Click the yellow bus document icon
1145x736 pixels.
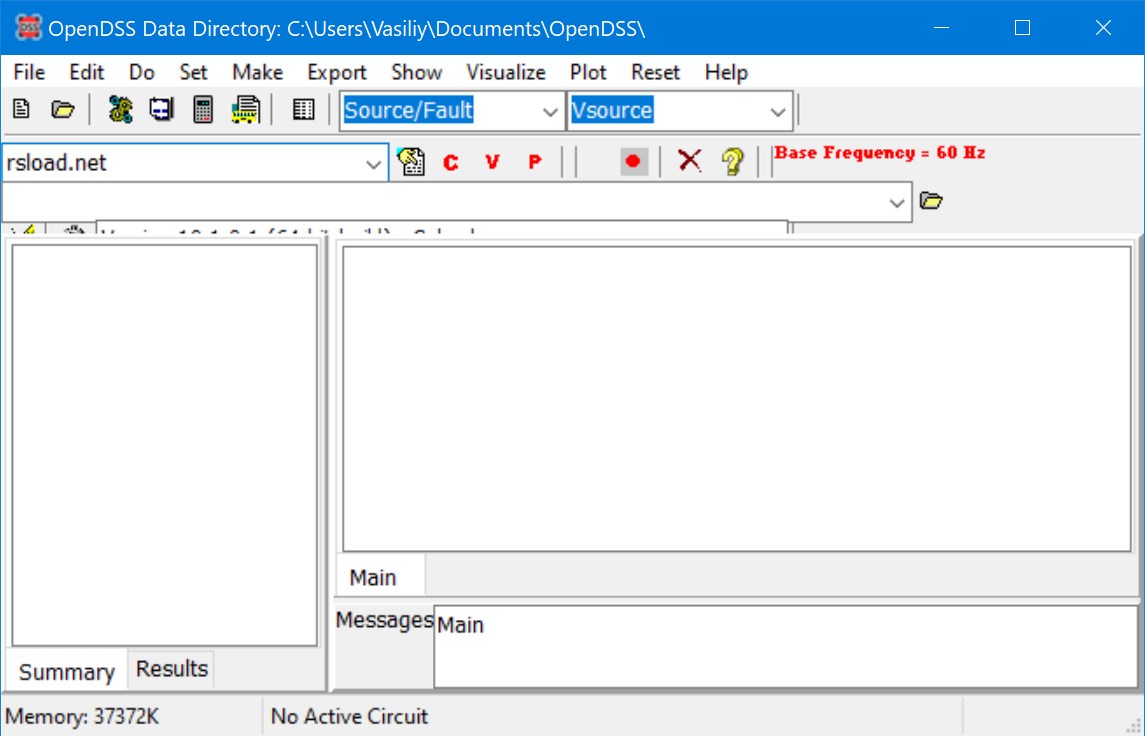coord(245,110)
